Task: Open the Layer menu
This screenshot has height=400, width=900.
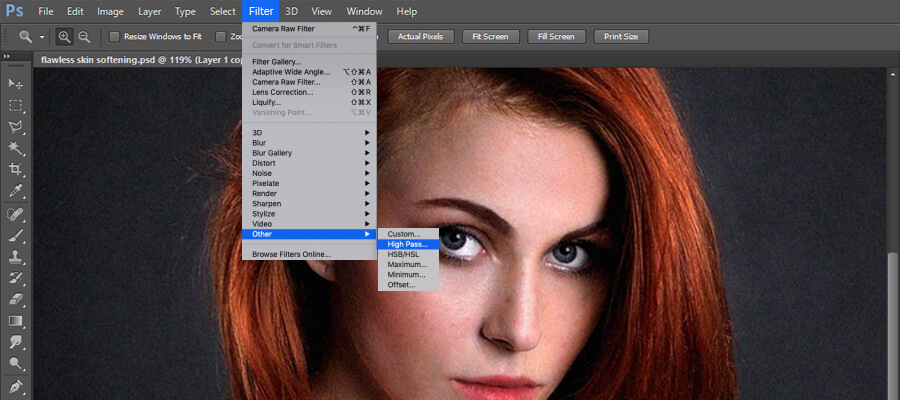Action: point(149,11)
